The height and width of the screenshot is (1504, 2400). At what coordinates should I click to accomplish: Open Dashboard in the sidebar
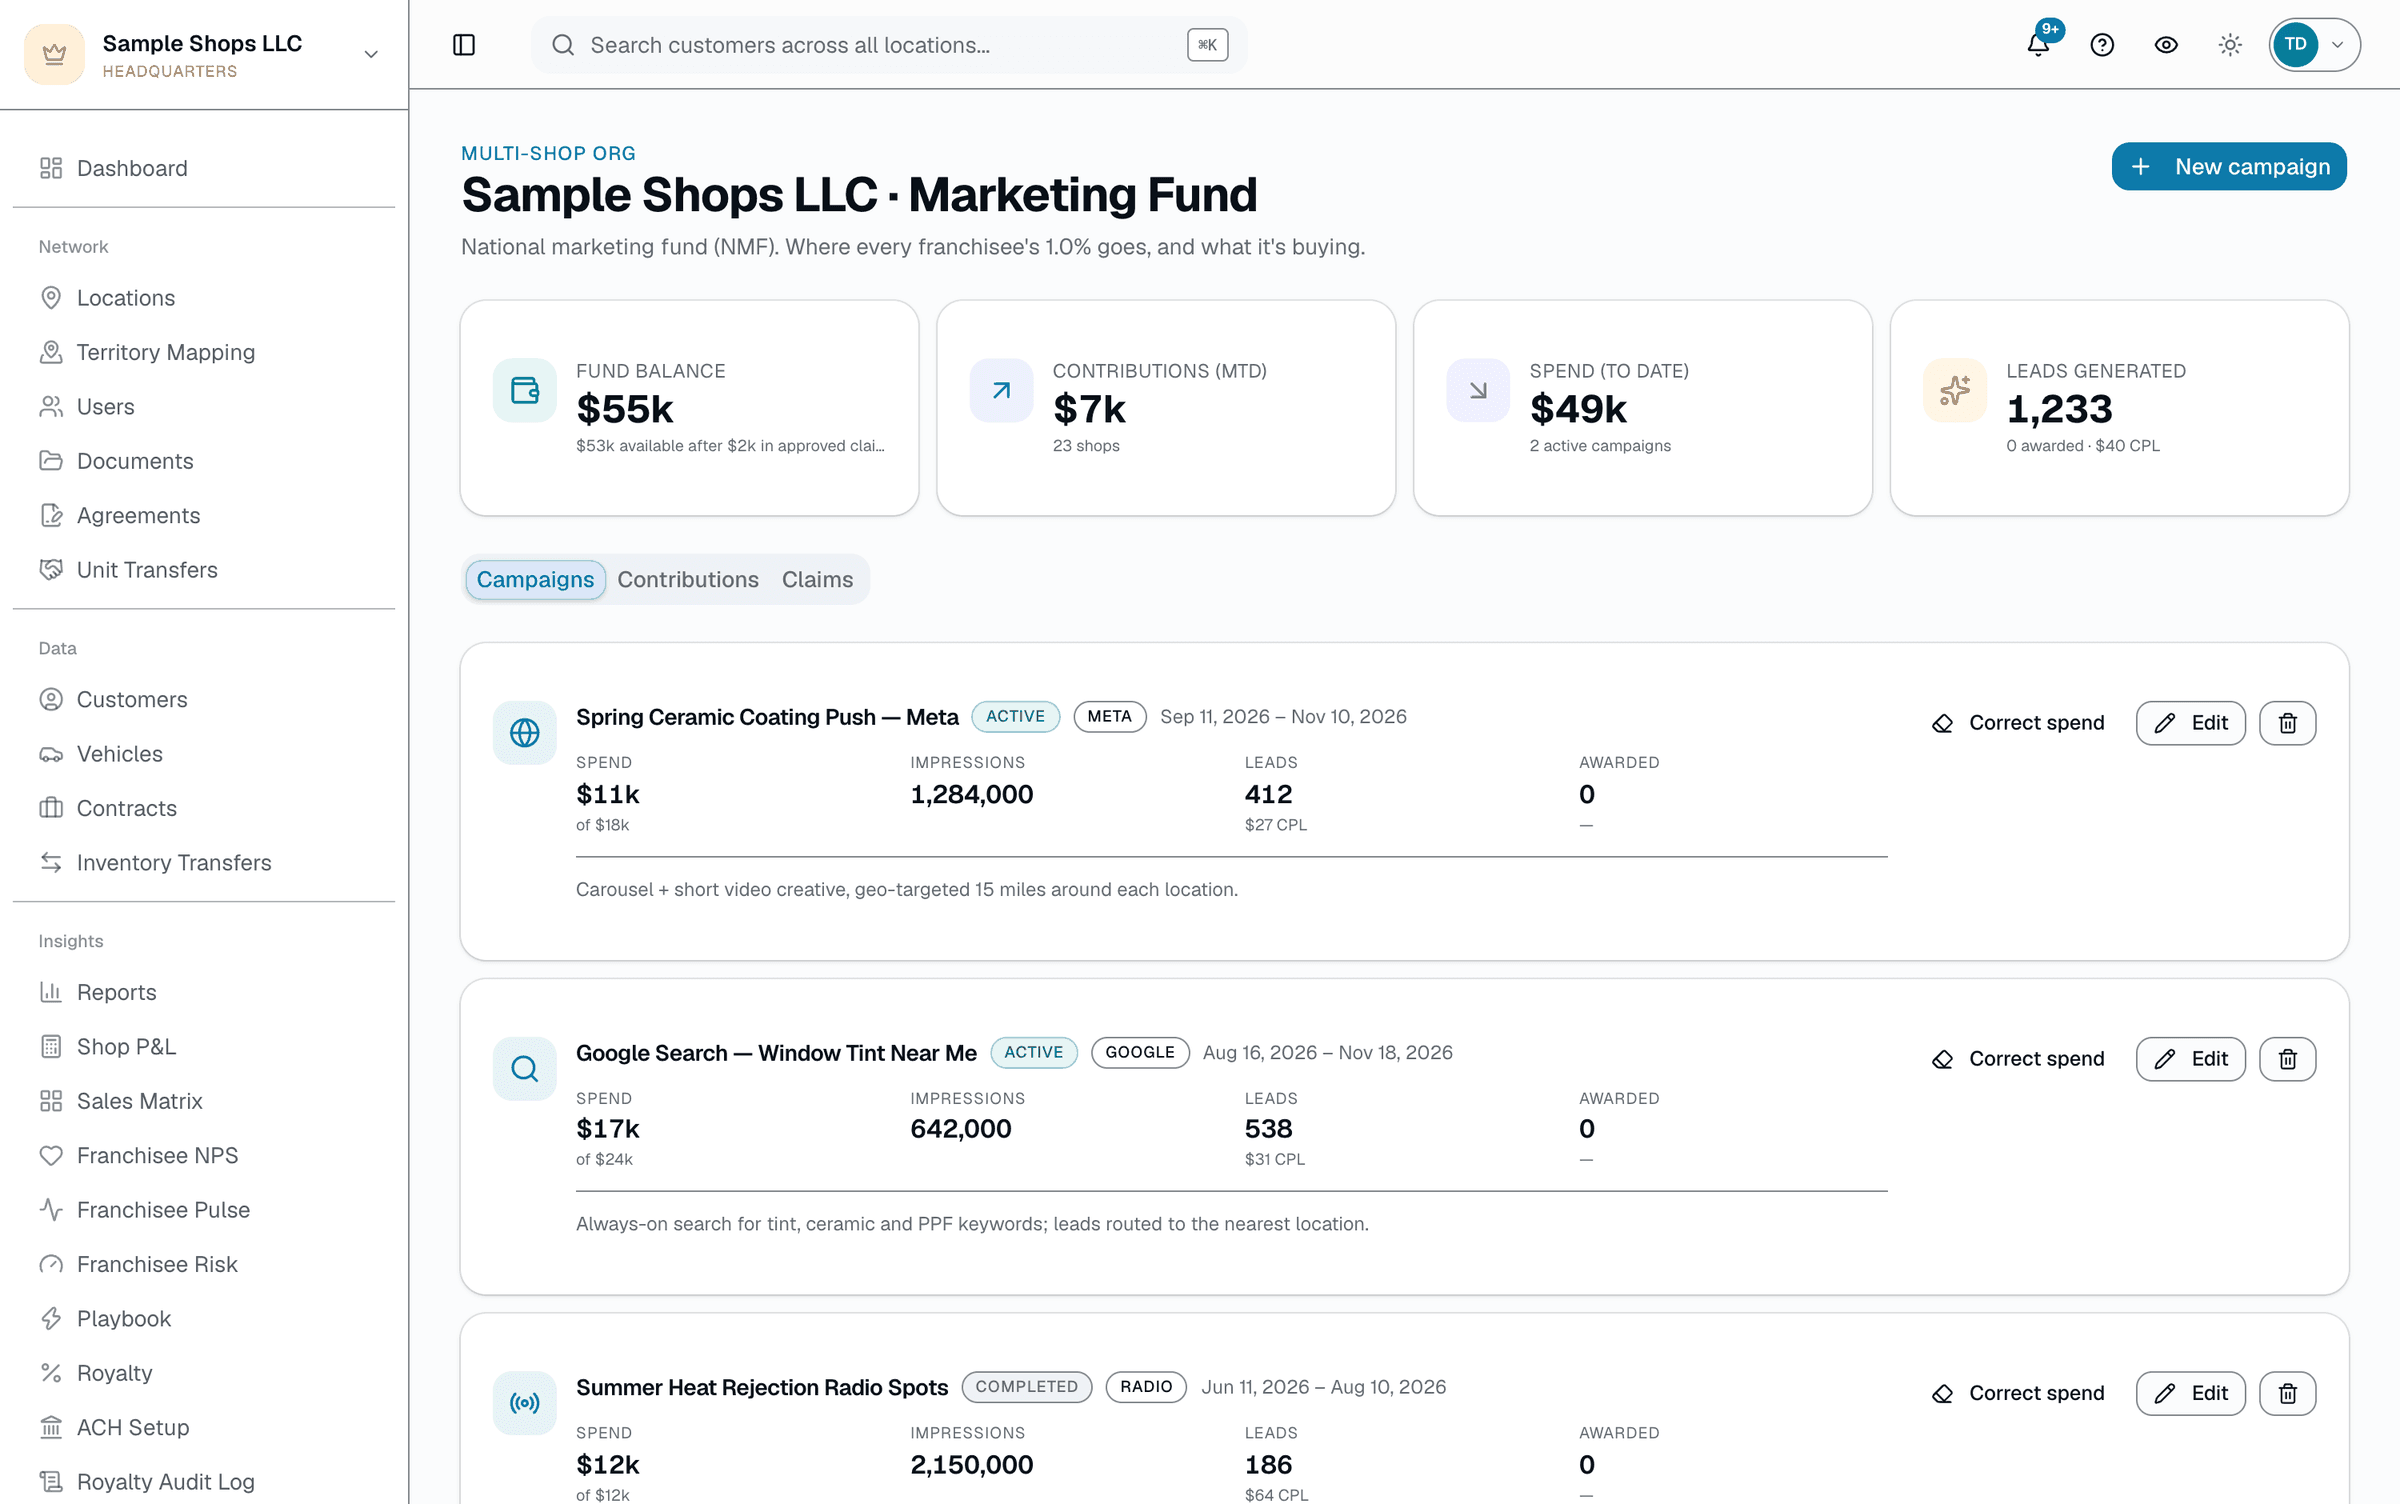click(x=204, y=168)
